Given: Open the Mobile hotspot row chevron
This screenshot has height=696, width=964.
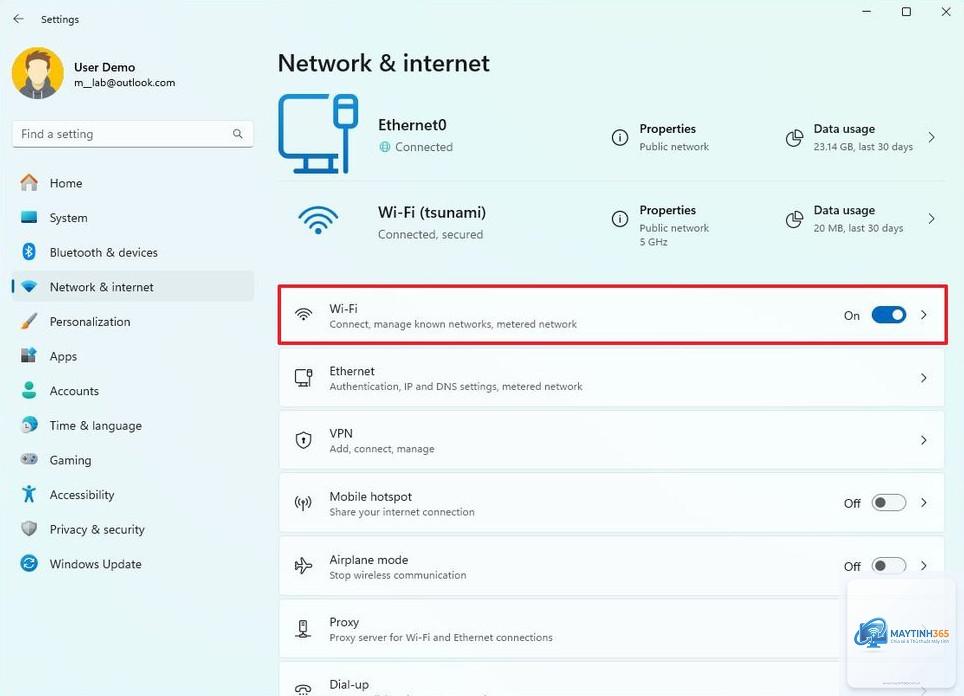Looking at the screenshot, I should (923, 502).
